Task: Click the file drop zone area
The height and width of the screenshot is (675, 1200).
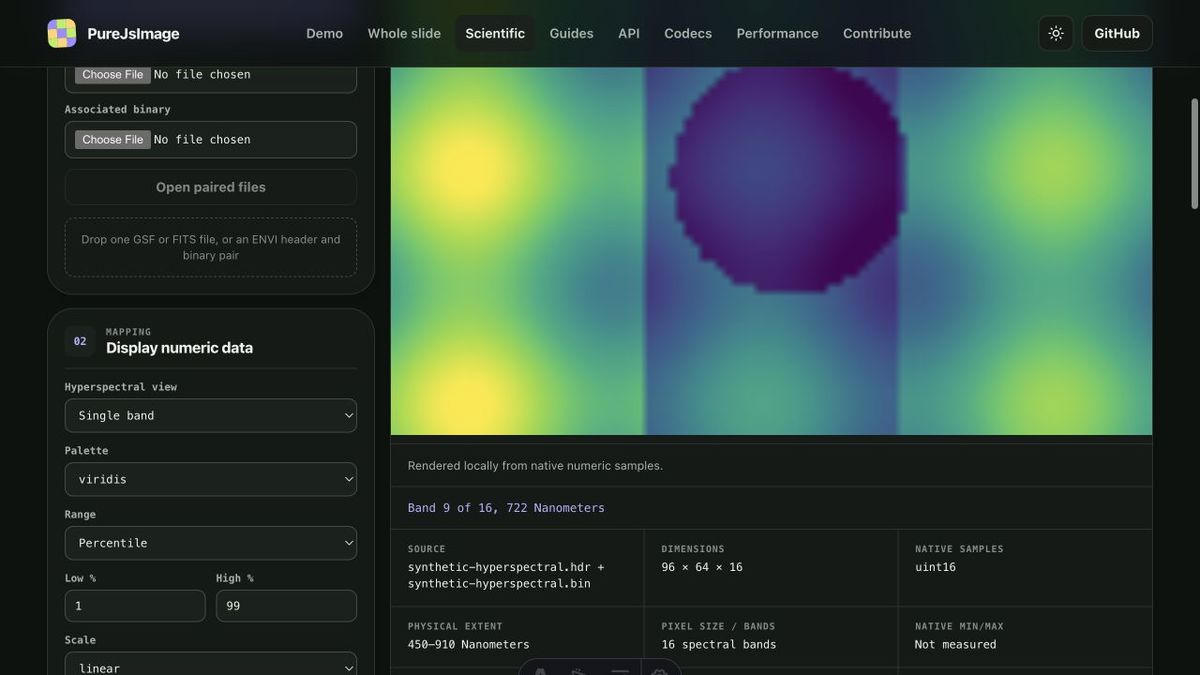Action: 211,247
